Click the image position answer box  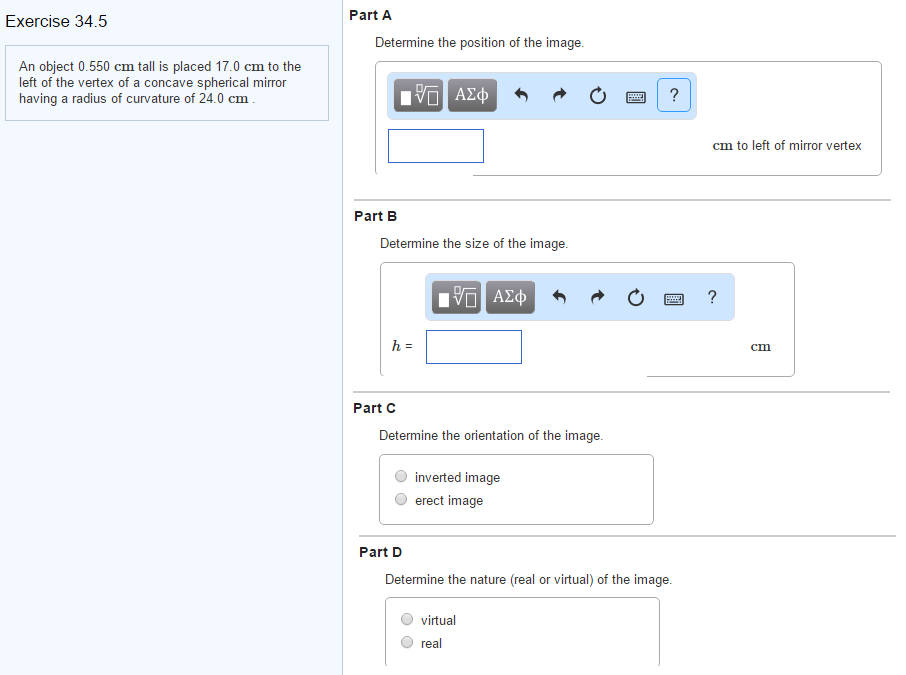tap(436, 146)
